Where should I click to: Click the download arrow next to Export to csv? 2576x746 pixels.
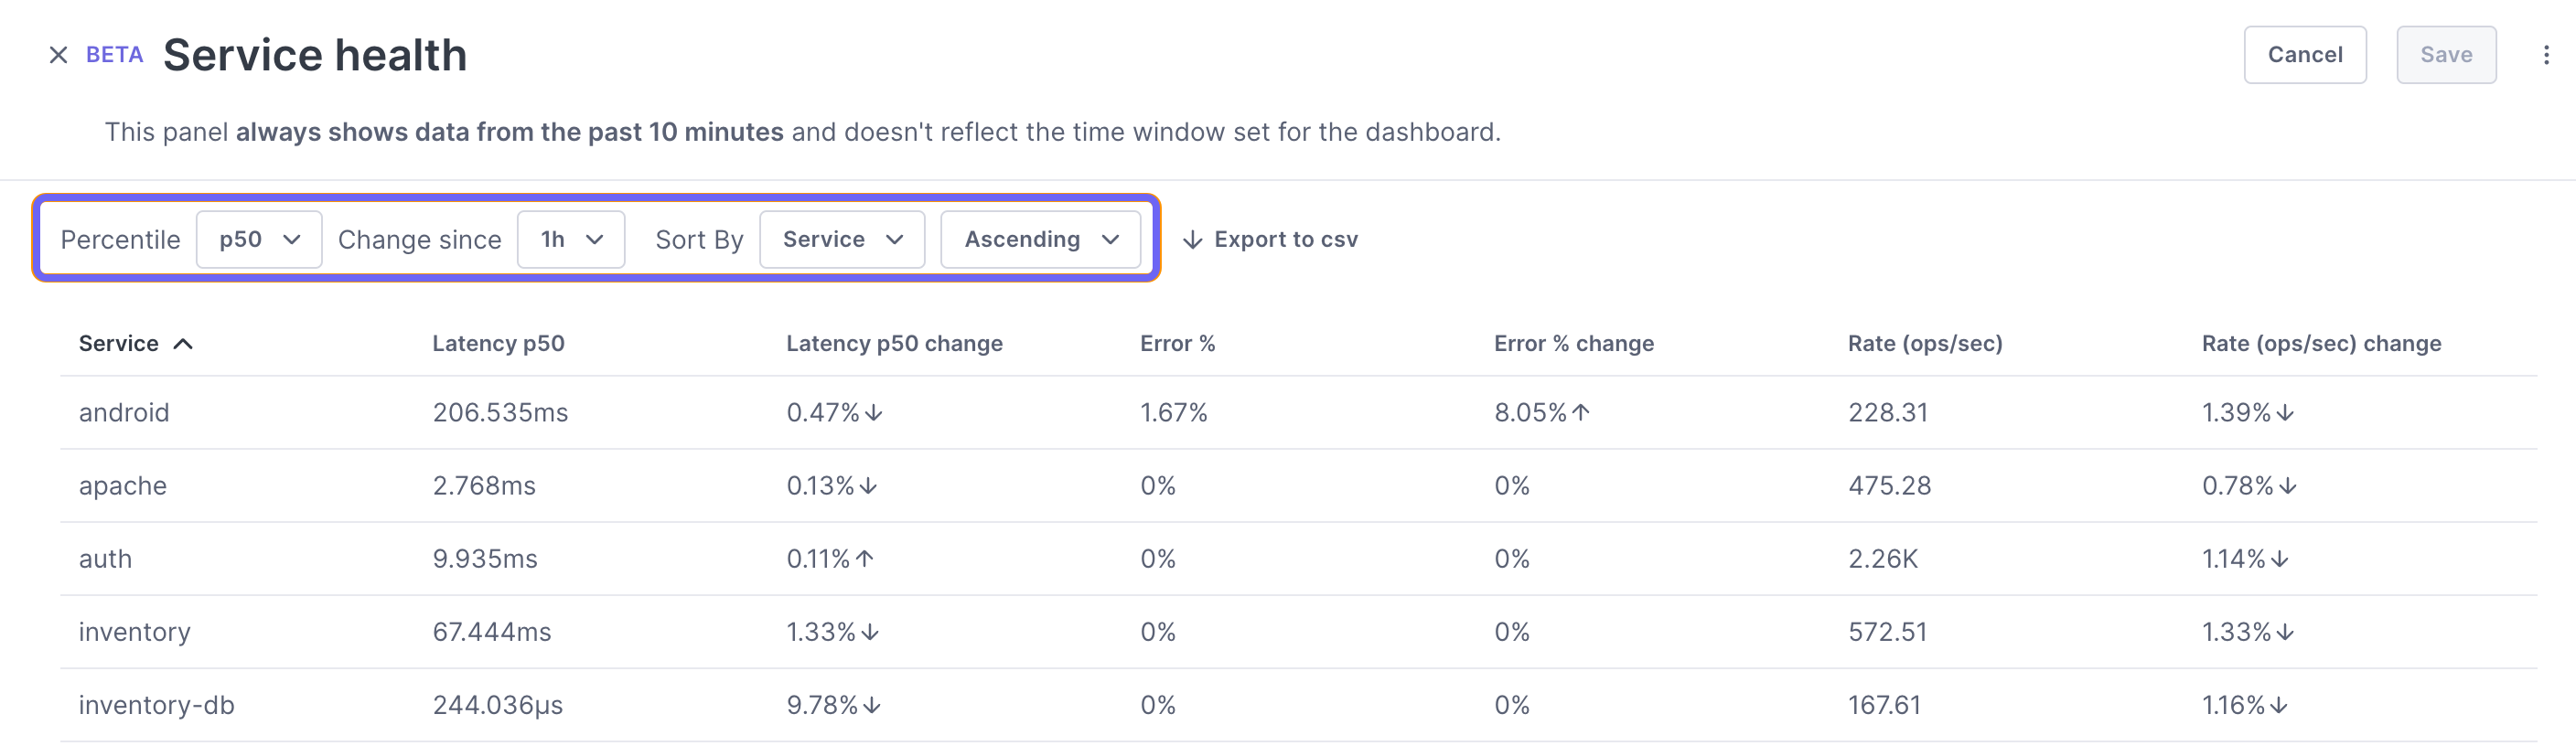pos(1192,239)
